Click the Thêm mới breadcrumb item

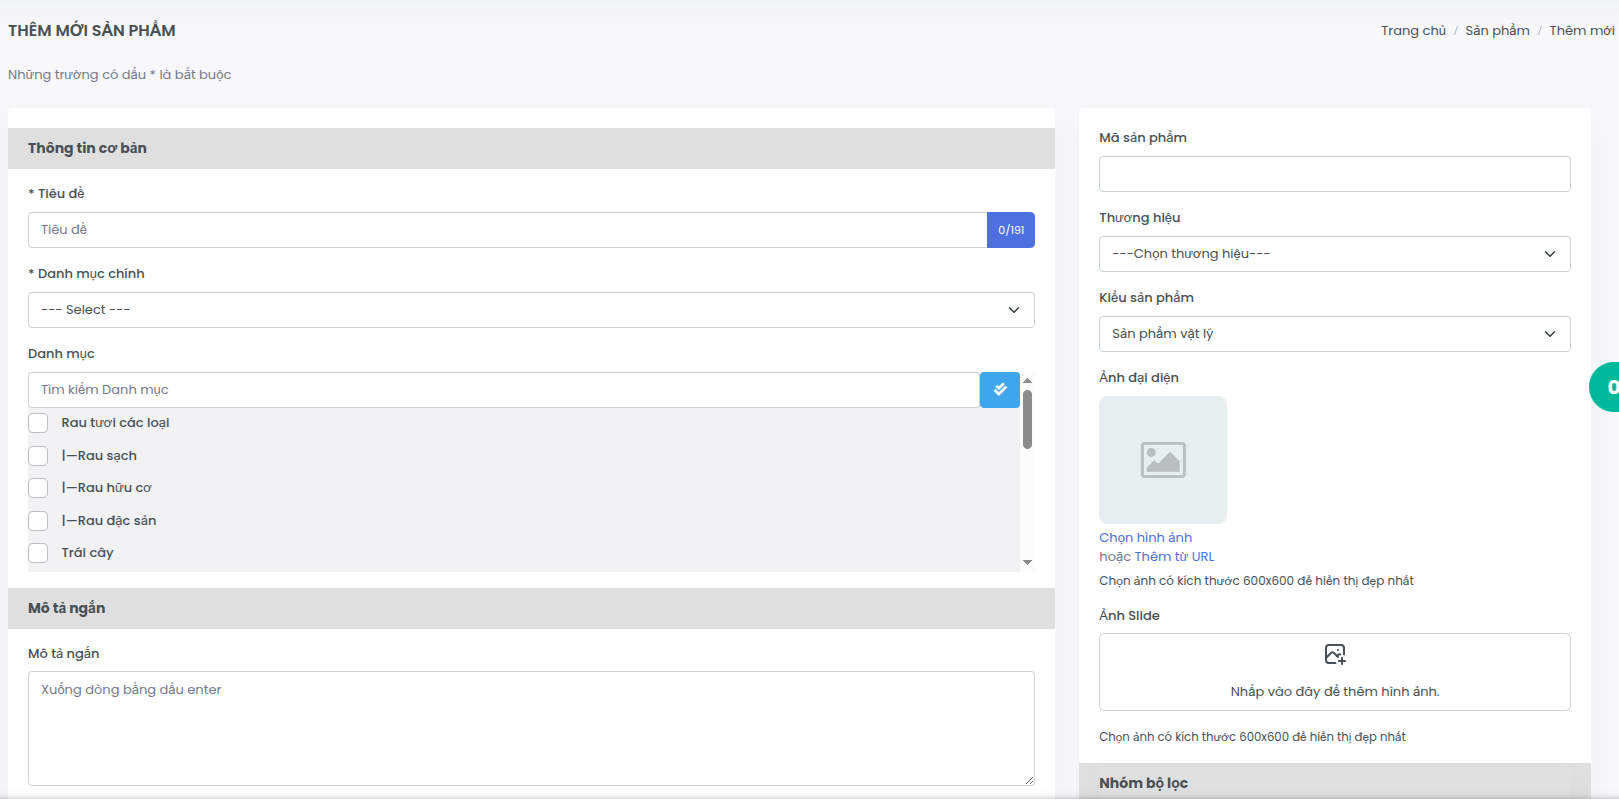coord(1582,31)
